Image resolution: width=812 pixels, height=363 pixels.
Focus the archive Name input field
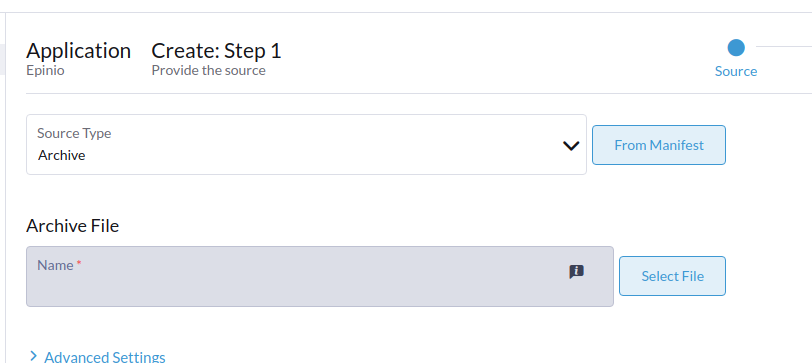[320, 277]
